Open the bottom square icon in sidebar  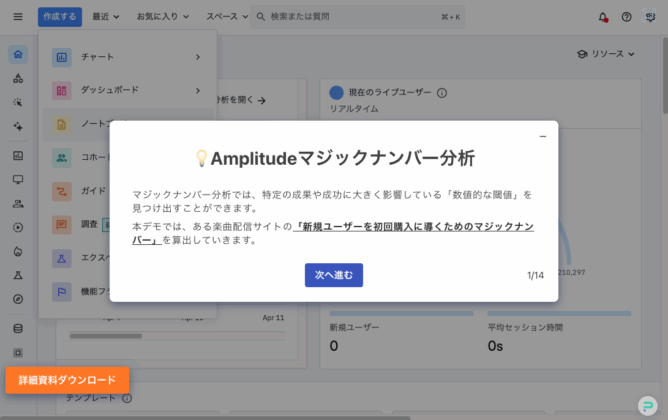click(x=18, y=353)
